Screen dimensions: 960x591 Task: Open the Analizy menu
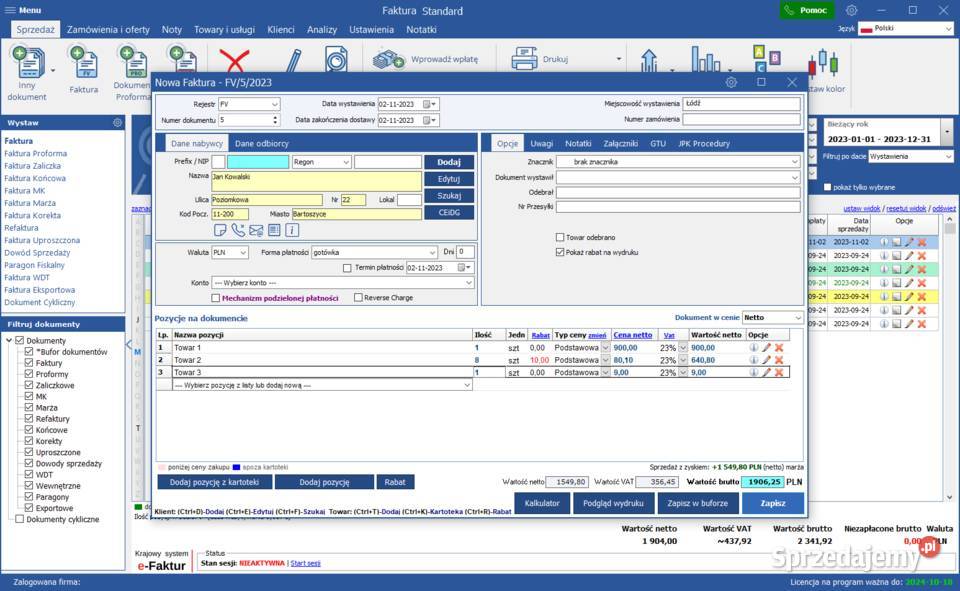click(x=322, y=29)
